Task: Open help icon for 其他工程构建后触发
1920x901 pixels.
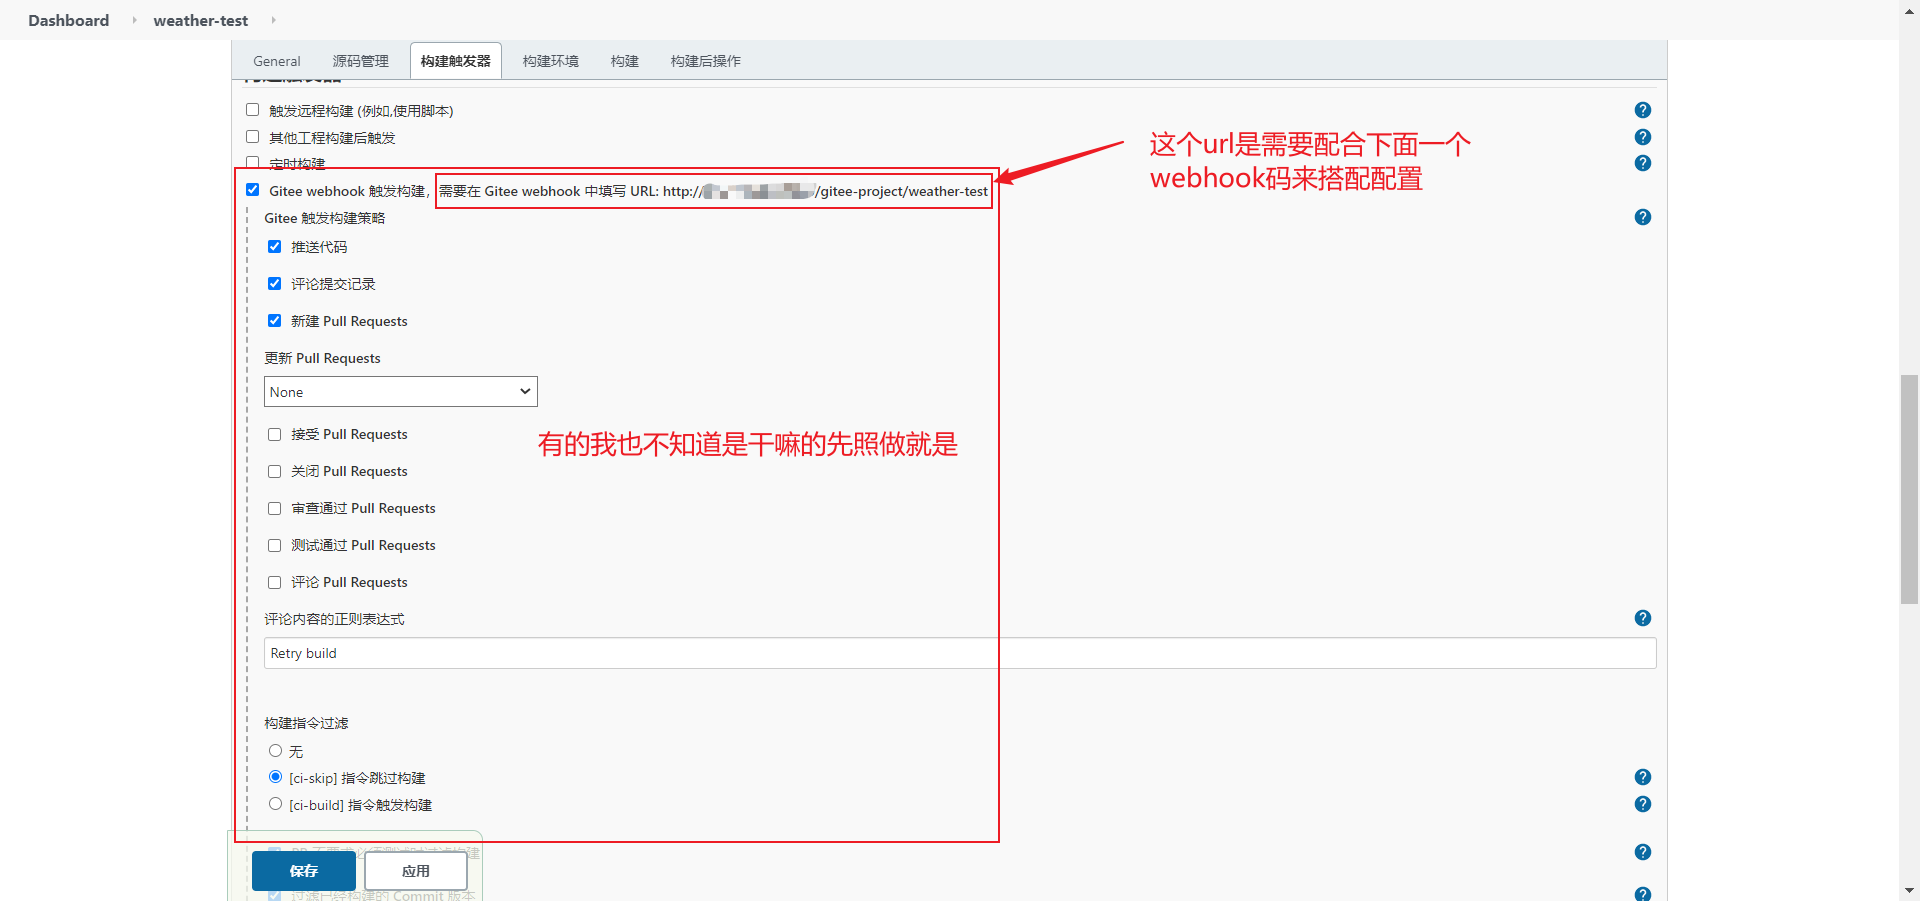Action: pyautogui.click(x=1642, y=137)
